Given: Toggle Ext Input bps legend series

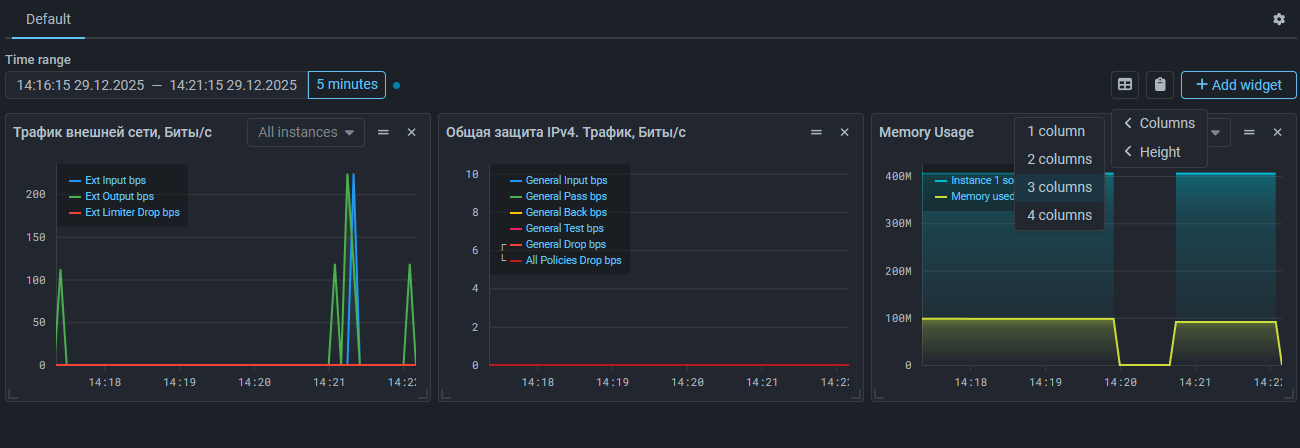Looking at the screenshot, I should 115,180.
